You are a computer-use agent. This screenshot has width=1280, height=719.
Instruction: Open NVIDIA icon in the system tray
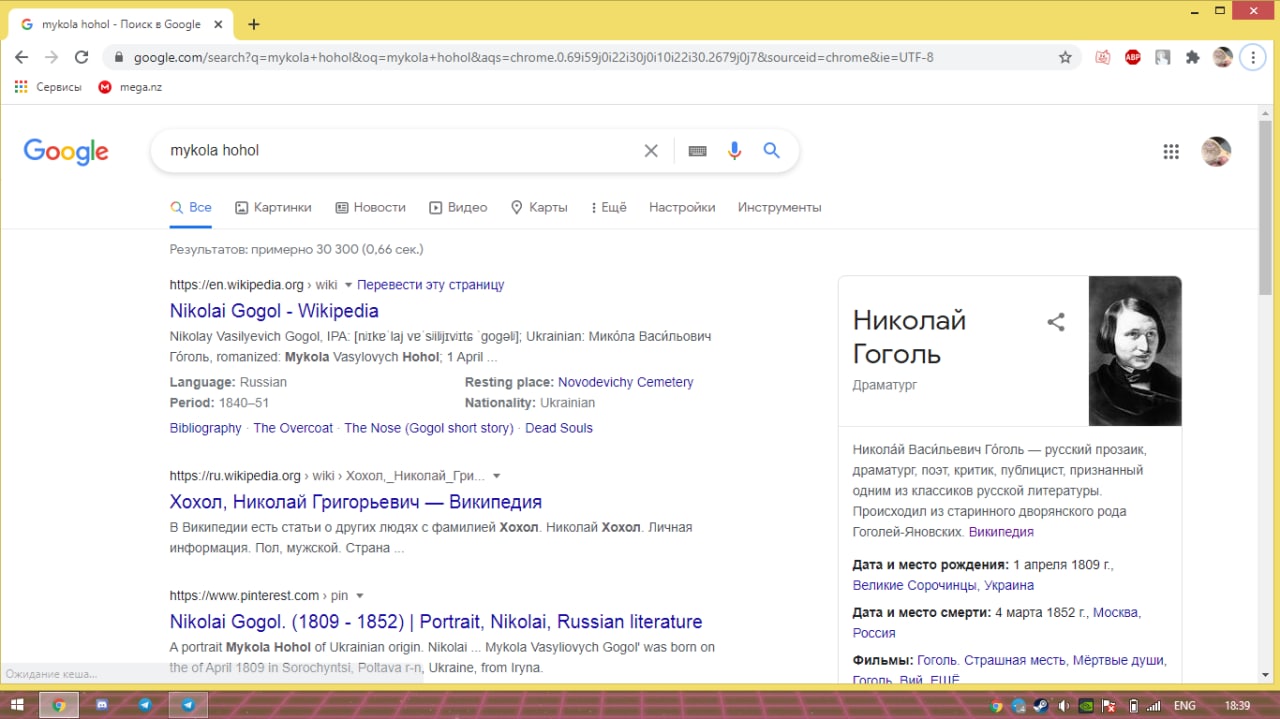click(1087, 705)
